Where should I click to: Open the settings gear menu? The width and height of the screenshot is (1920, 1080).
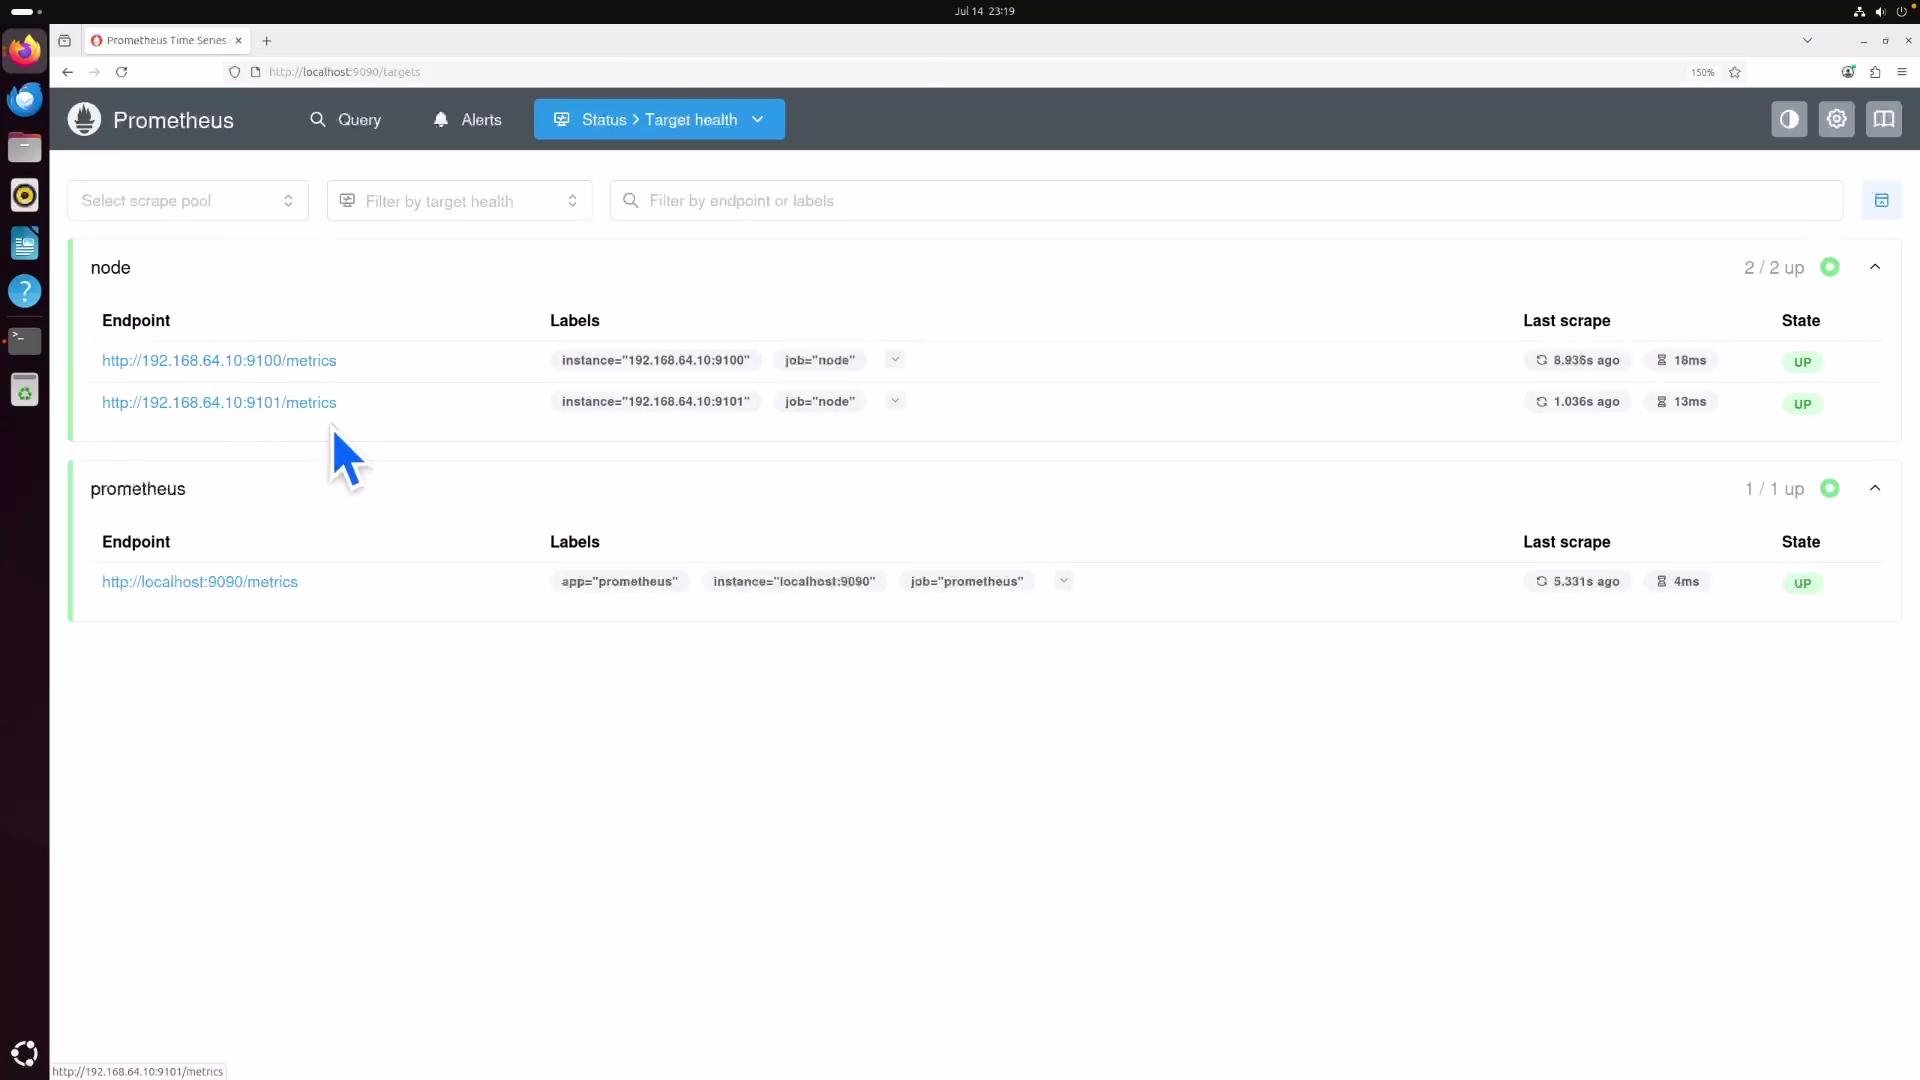(1836, 119)
